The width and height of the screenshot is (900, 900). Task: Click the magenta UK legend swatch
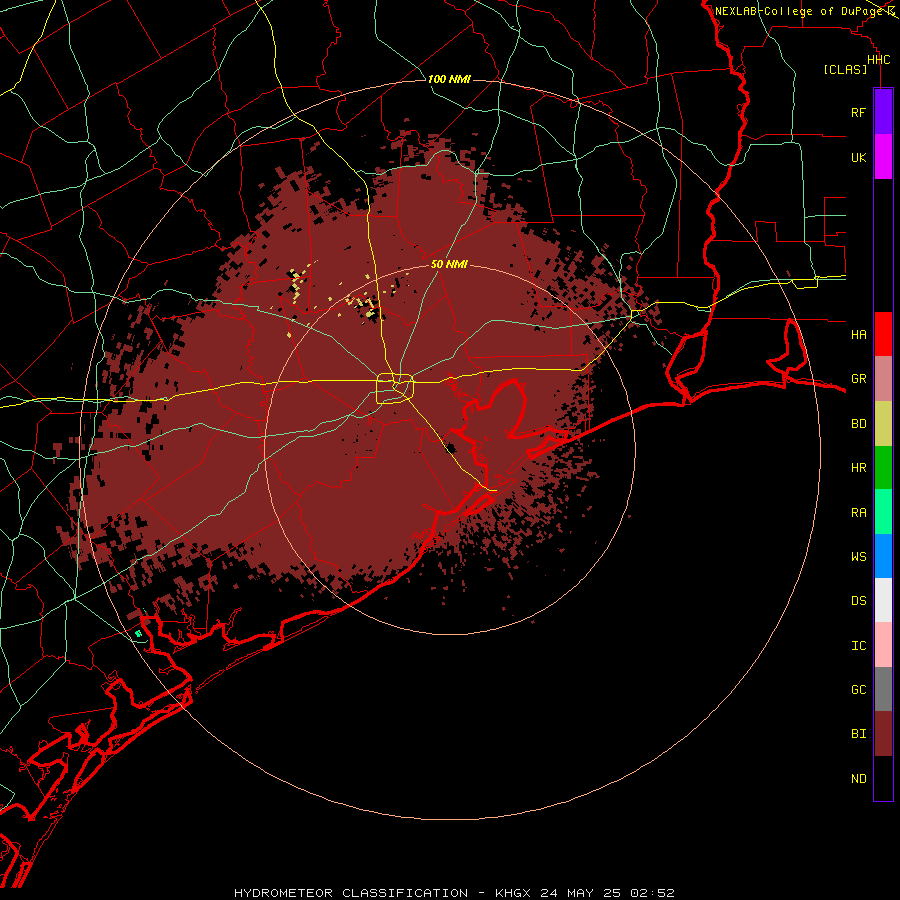(x=883, y=157)
